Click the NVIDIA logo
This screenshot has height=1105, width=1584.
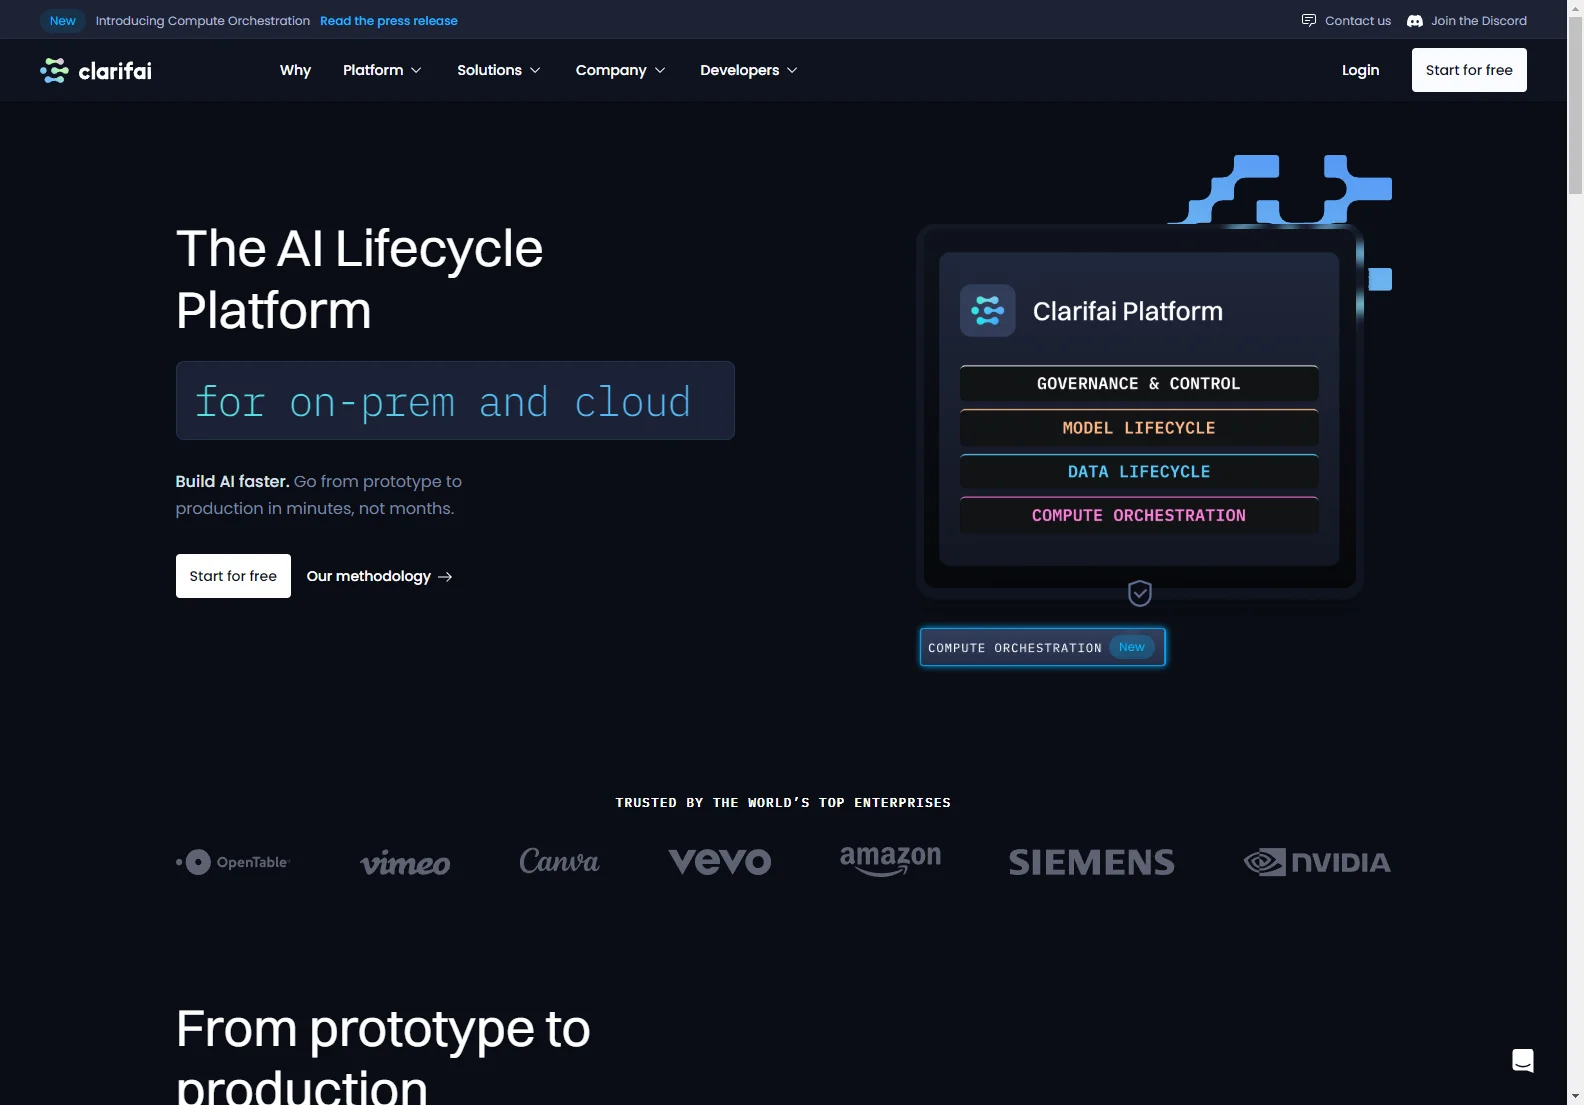1317,862
